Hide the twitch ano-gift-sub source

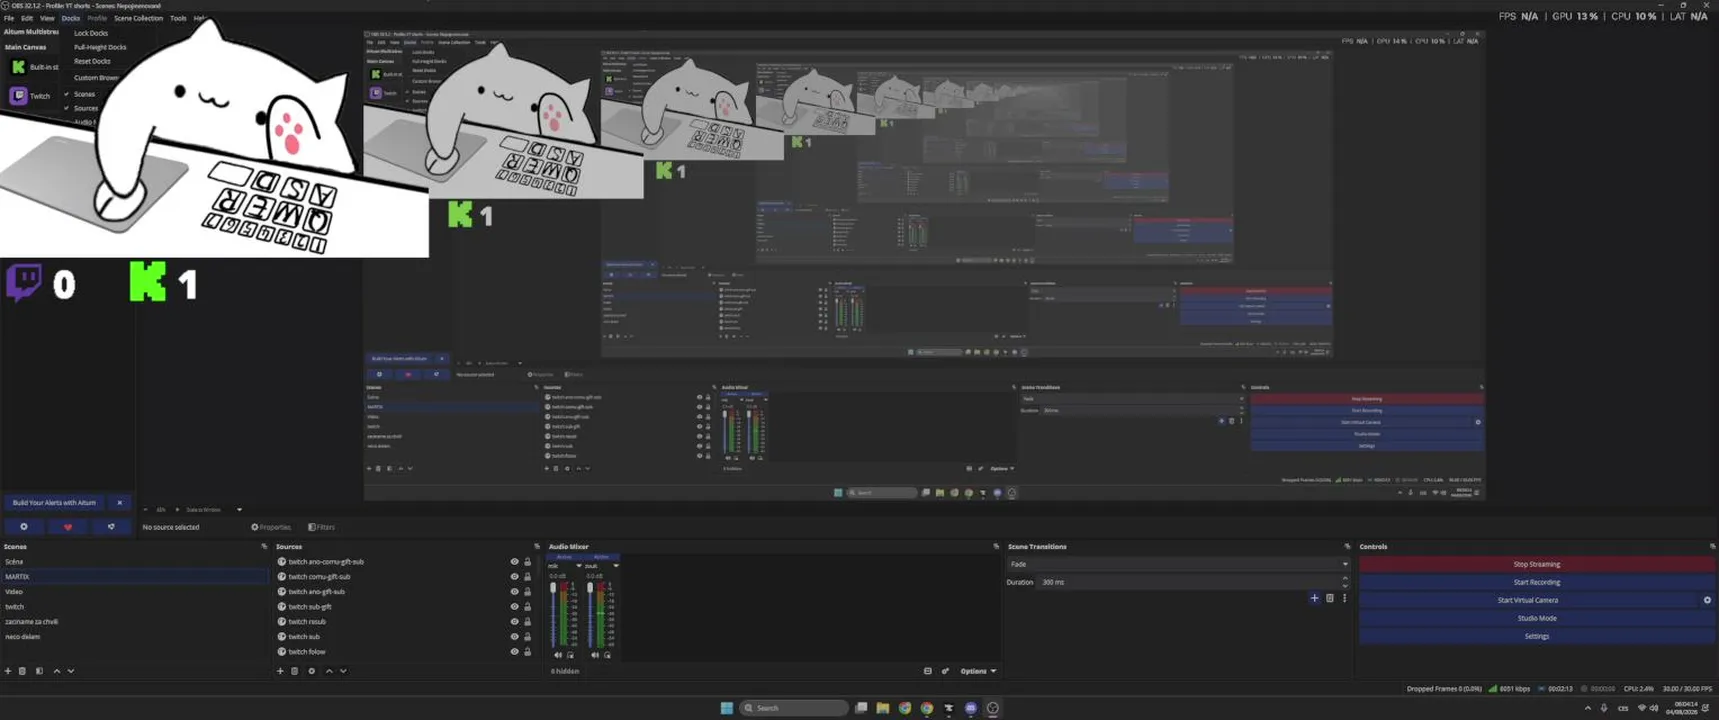[x=515, y=592]
